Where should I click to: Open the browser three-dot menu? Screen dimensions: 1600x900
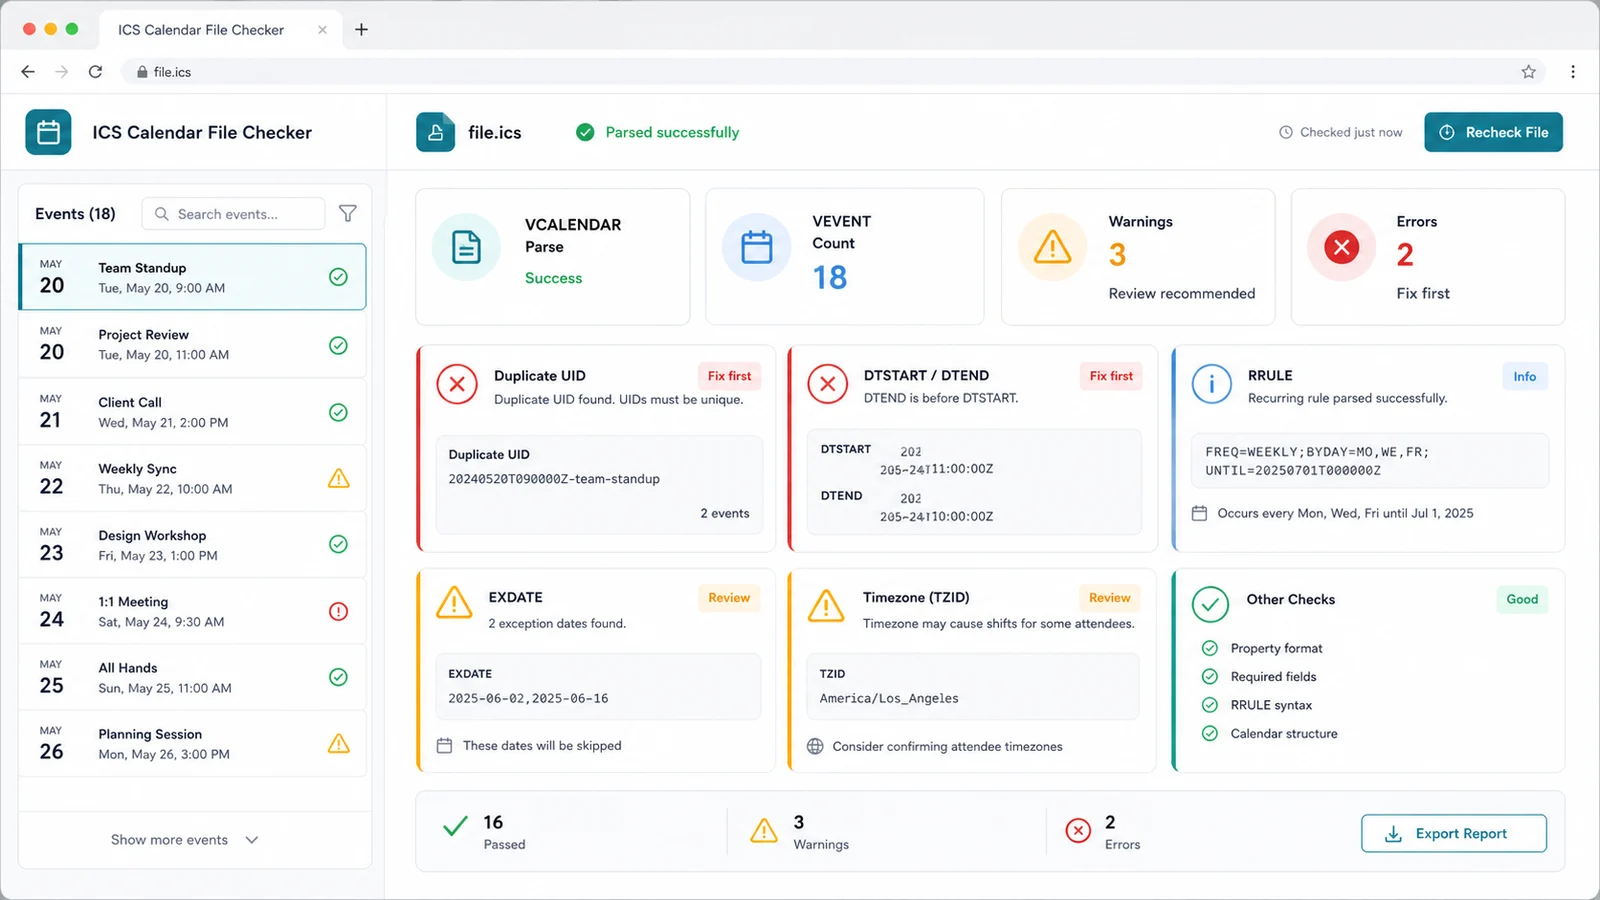pyautogui.click(x=1573, y=72)
